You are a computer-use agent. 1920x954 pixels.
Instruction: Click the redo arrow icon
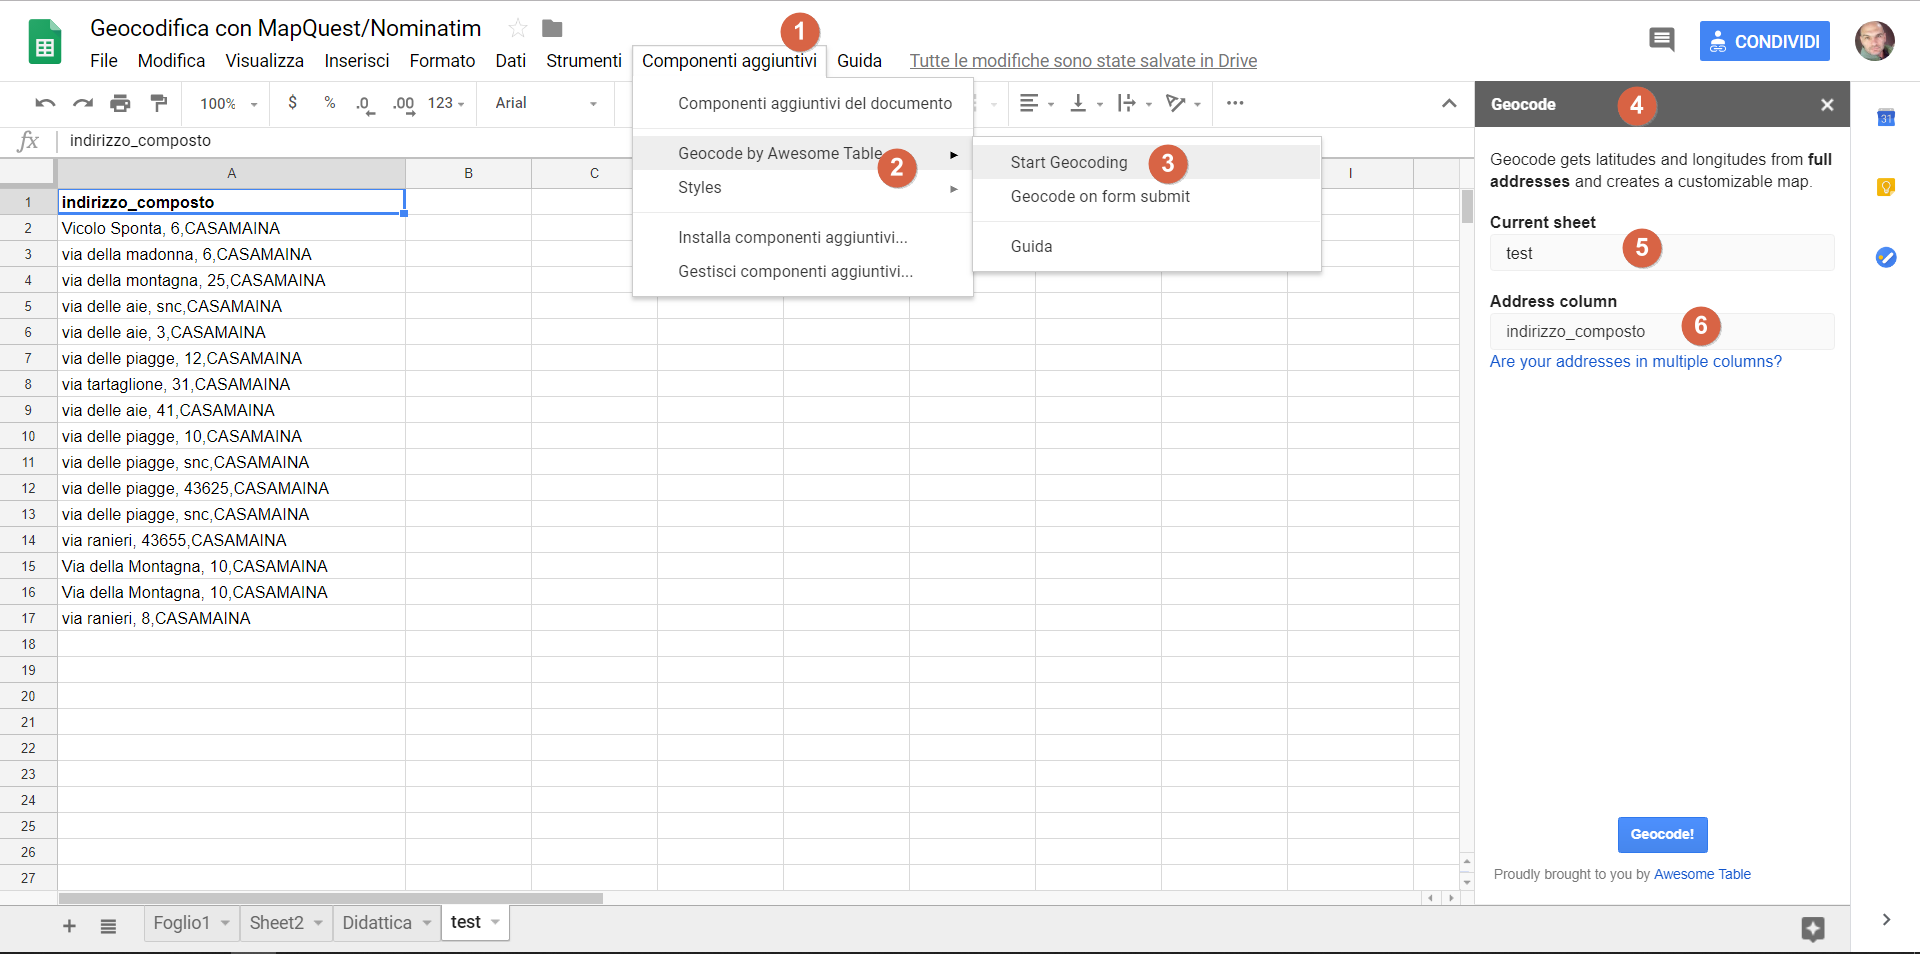[x=83, y=103]
